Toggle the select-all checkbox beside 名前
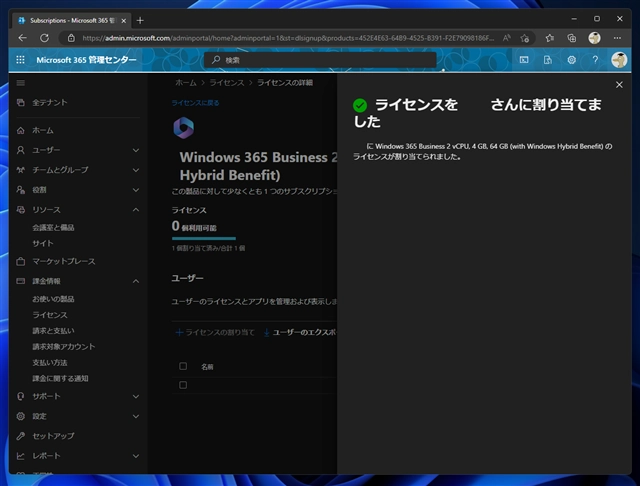This screenshot has width=640, height=486. [183, 366]
